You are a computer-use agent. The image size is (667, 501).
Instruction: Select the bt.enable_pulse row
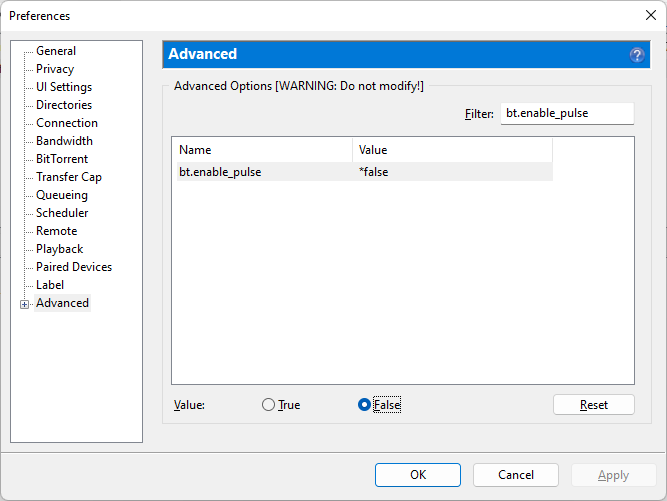click(x=365, y=172)
